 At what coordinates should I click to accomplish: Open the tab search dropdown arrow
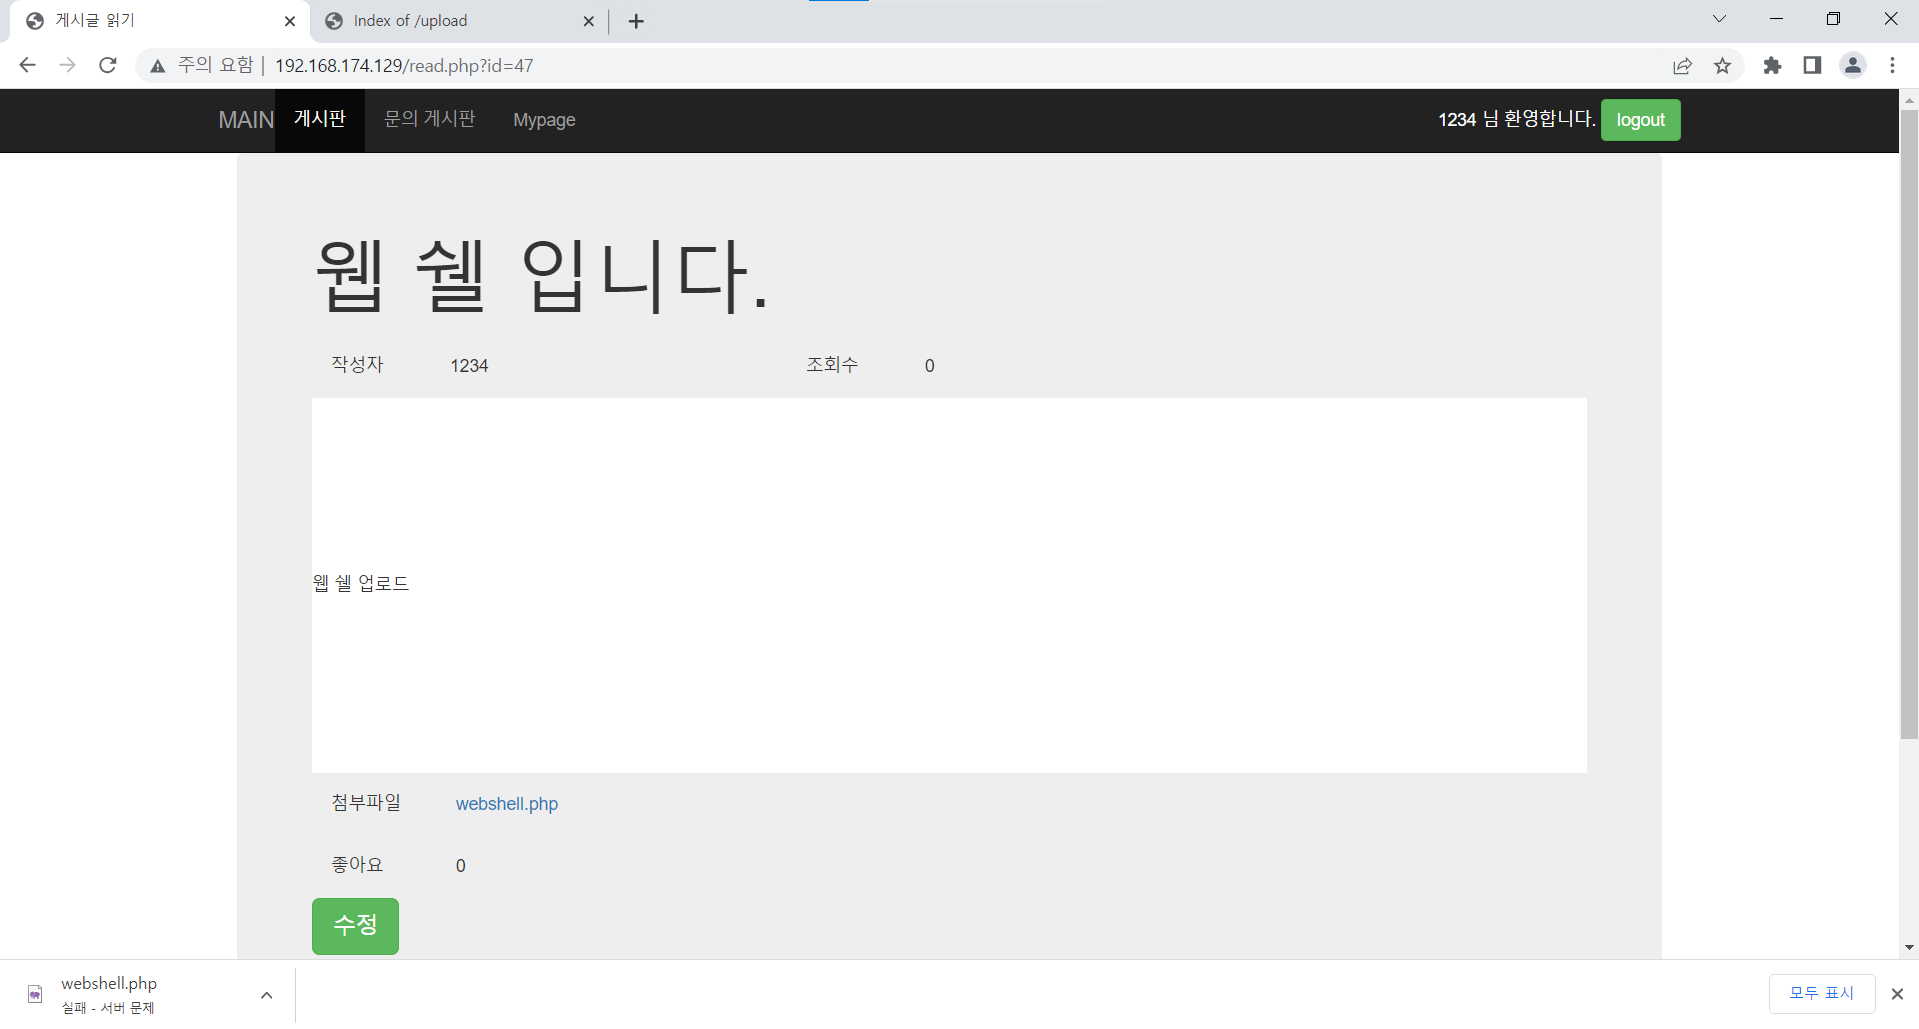[1719, 19]
